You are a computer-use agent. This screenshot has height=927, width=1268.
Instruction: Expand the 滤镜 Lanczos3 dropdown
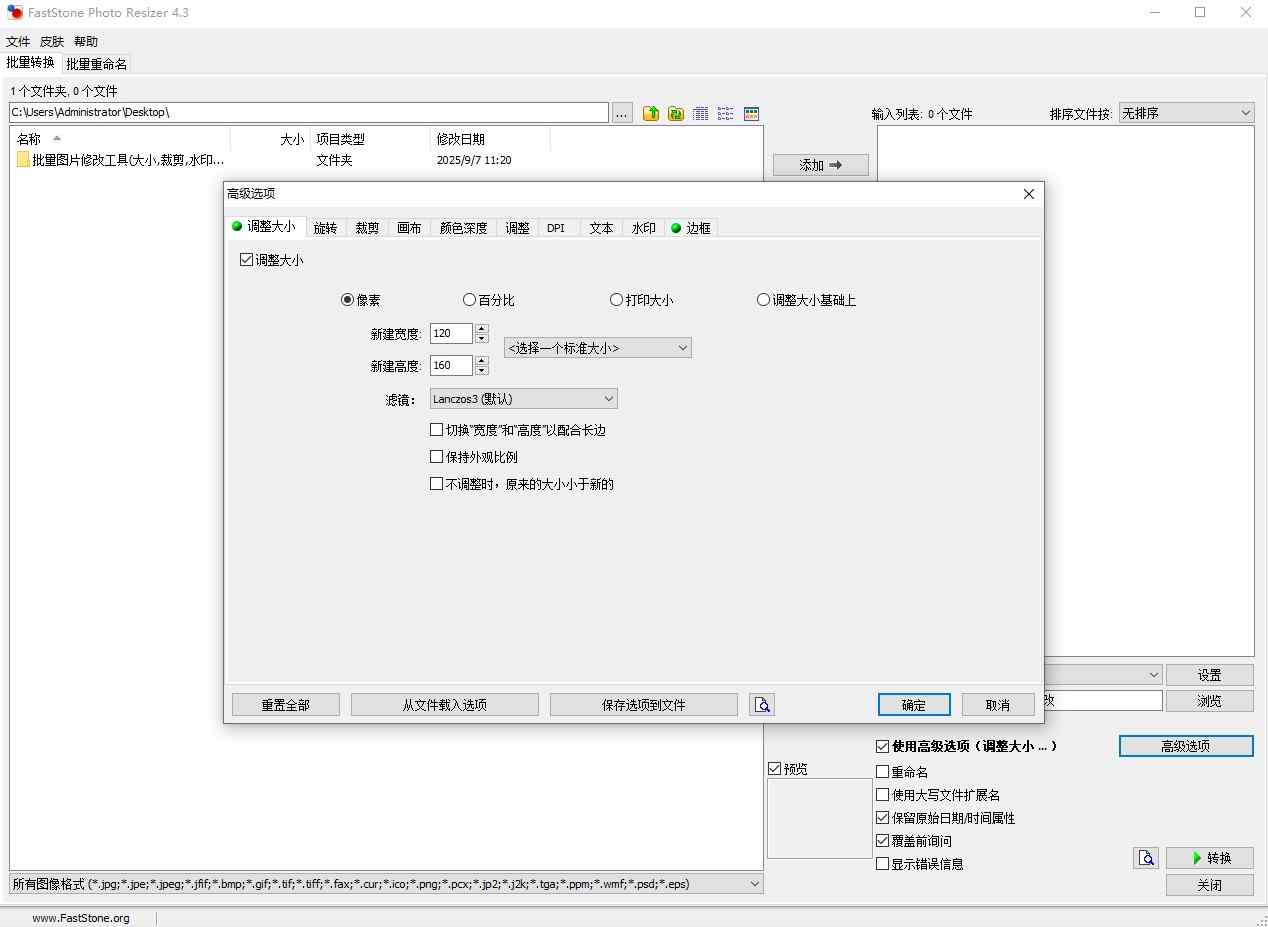click(x=523, y=399)
